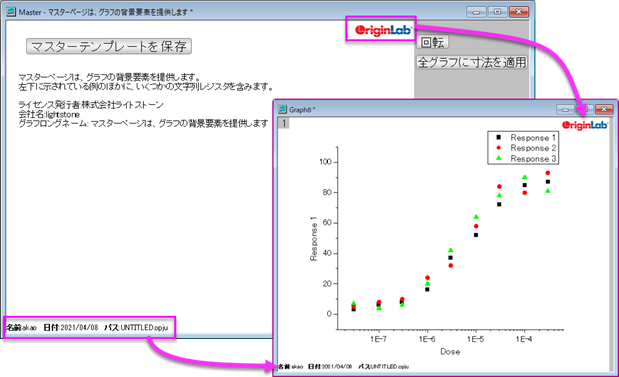
Task: Click the footer 日付 text in Graph8
Action: (x=330, y=367)
